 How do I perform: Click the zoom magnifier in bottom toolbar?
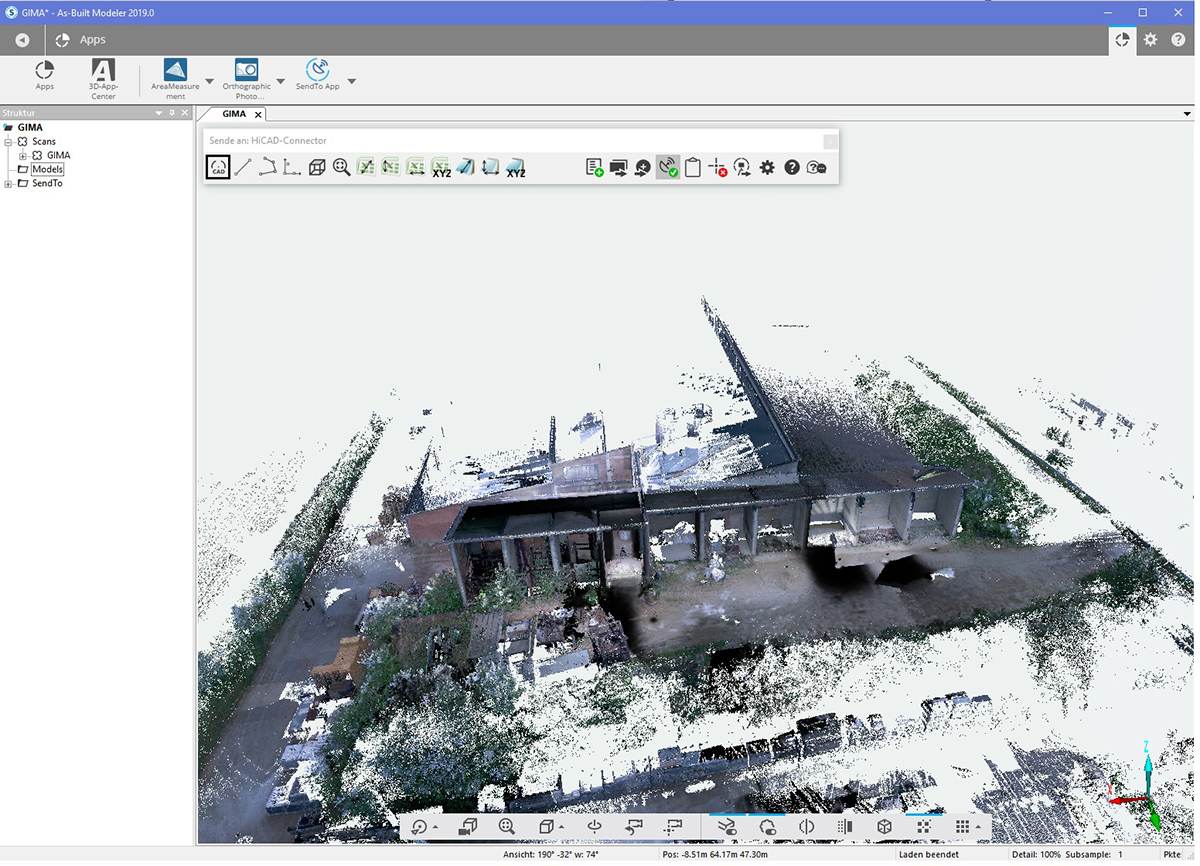tap(507, 827)
